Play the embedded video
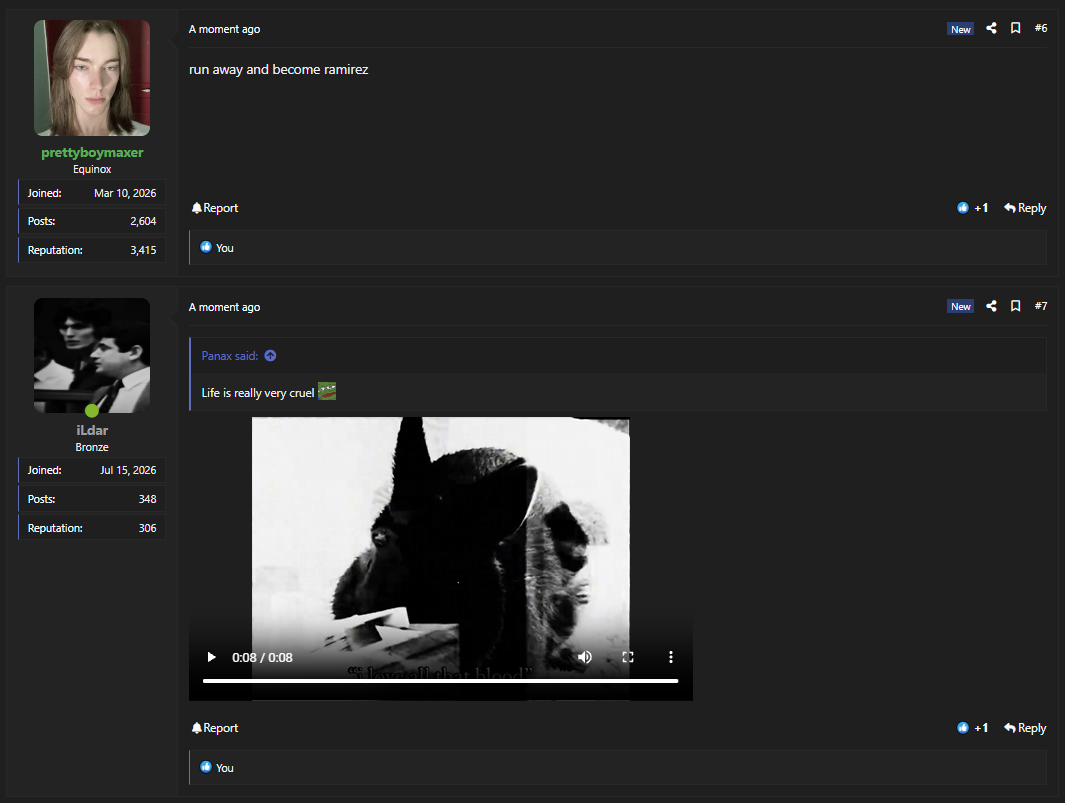Screen dimensions: 1065x803 (x=211, y=657)
